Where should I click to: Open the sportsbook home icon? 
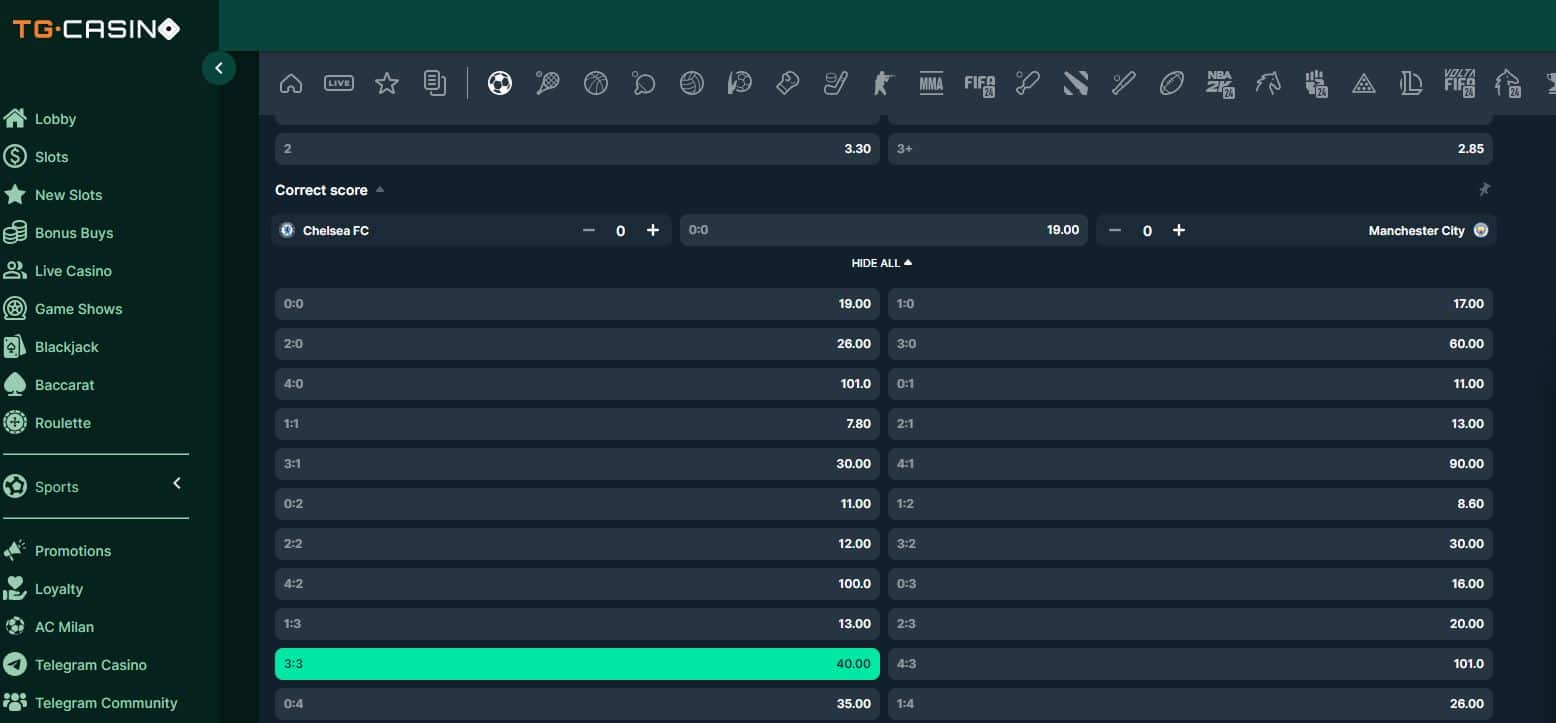pyautogui.click(x=291, y=83)
